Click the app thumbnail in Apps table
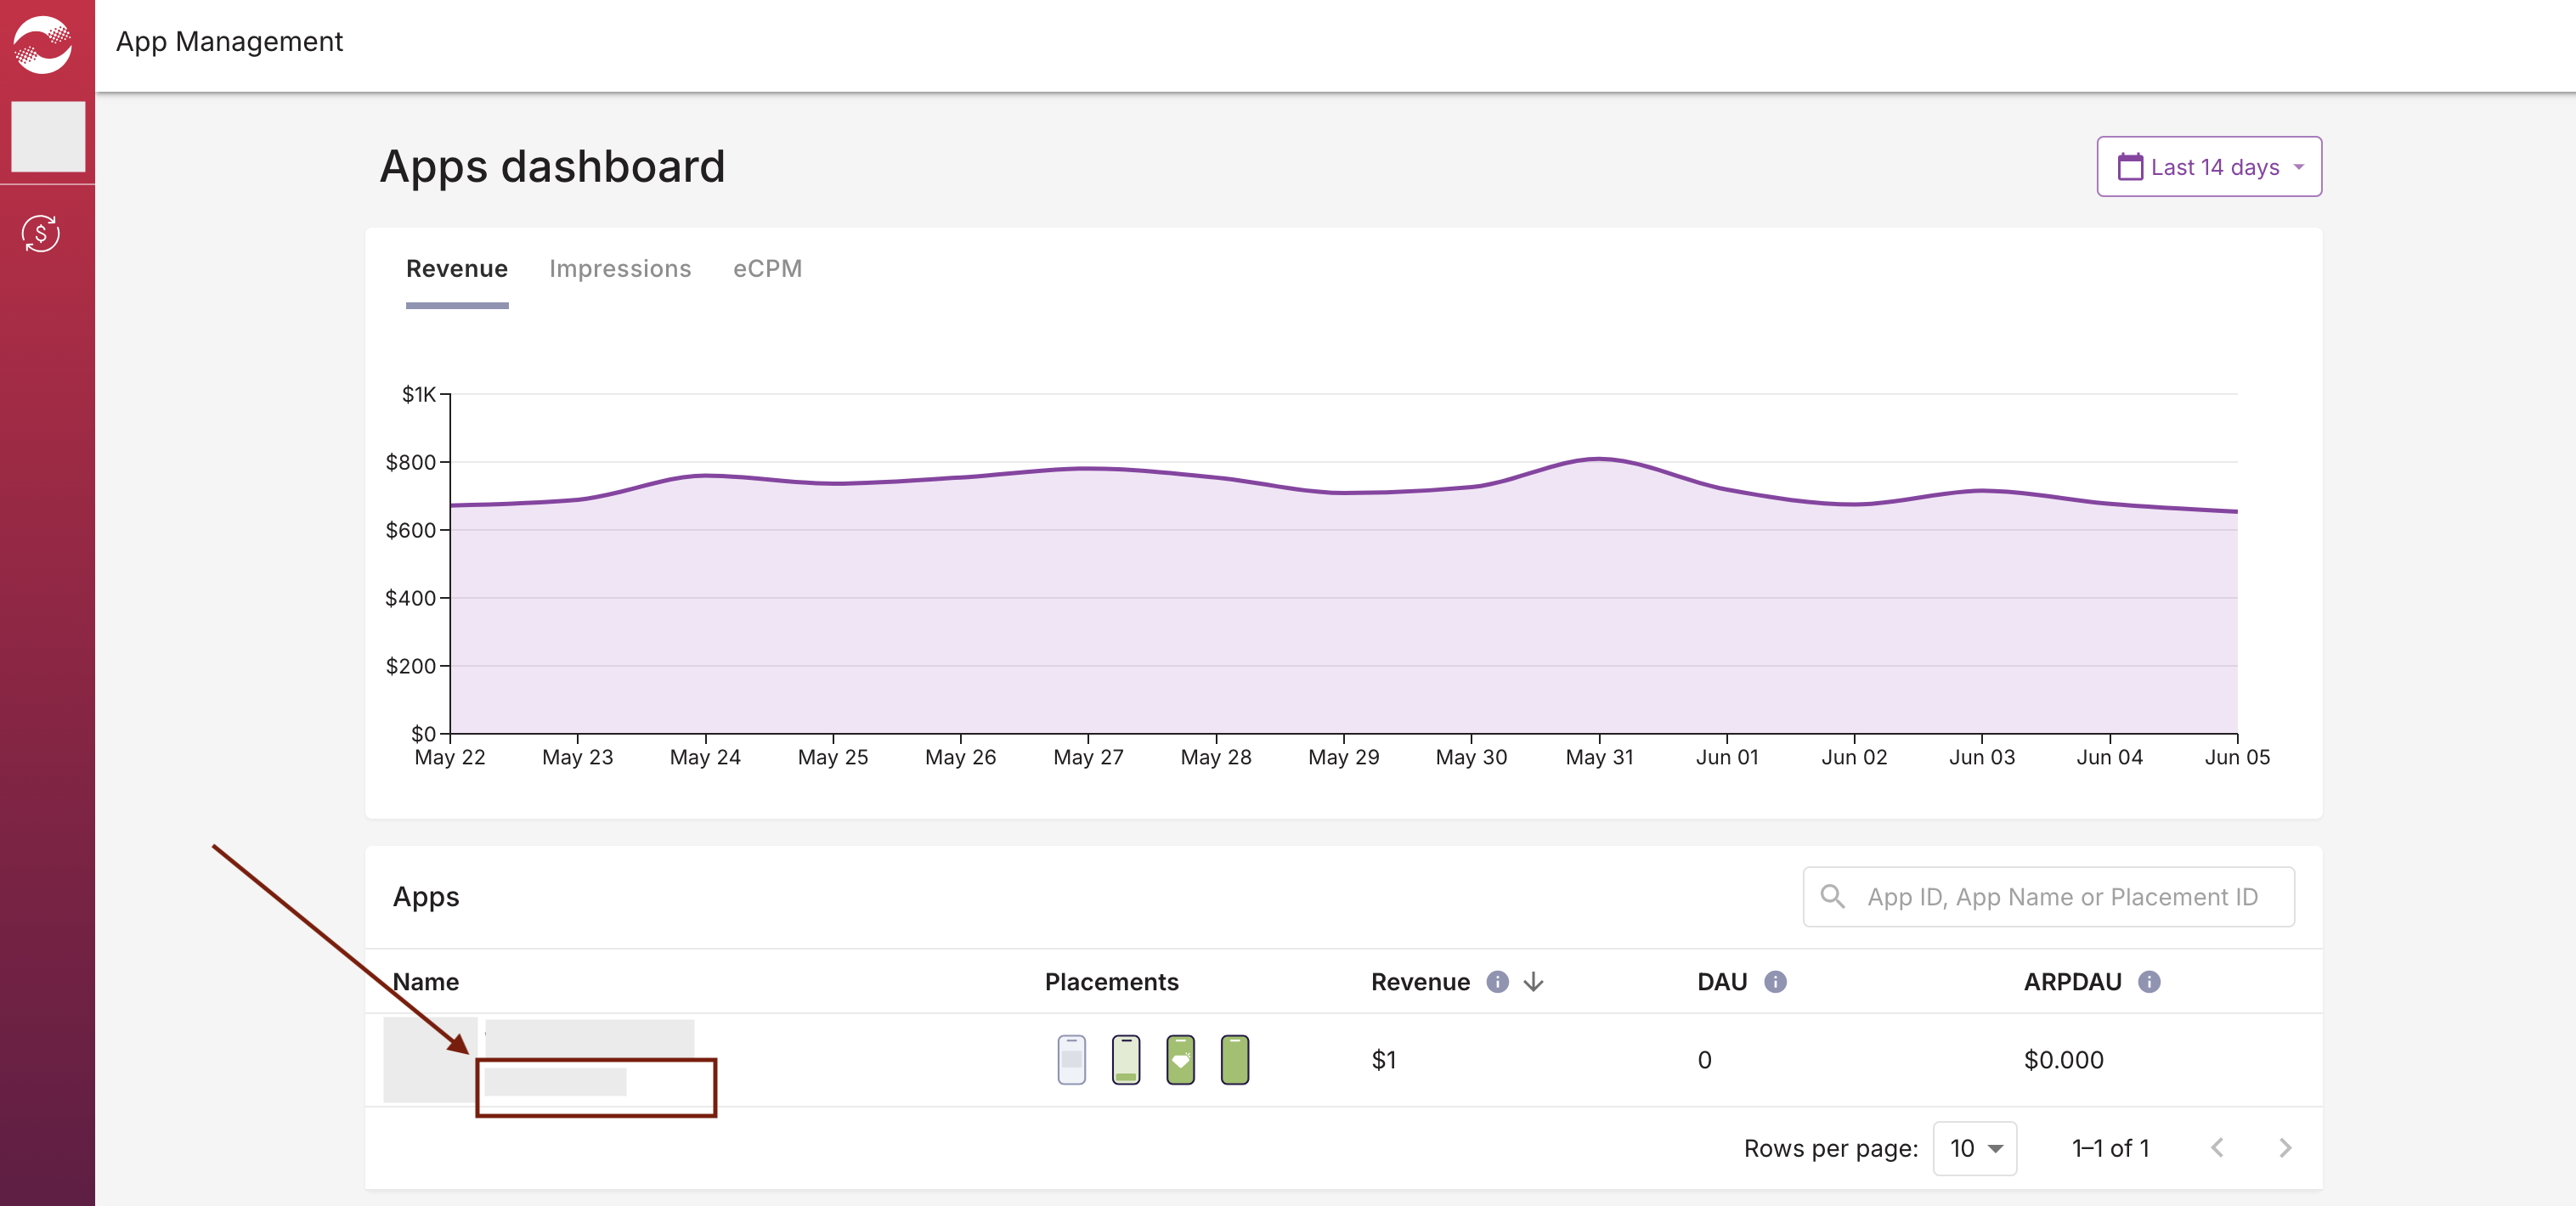 tap(430, 1060)
